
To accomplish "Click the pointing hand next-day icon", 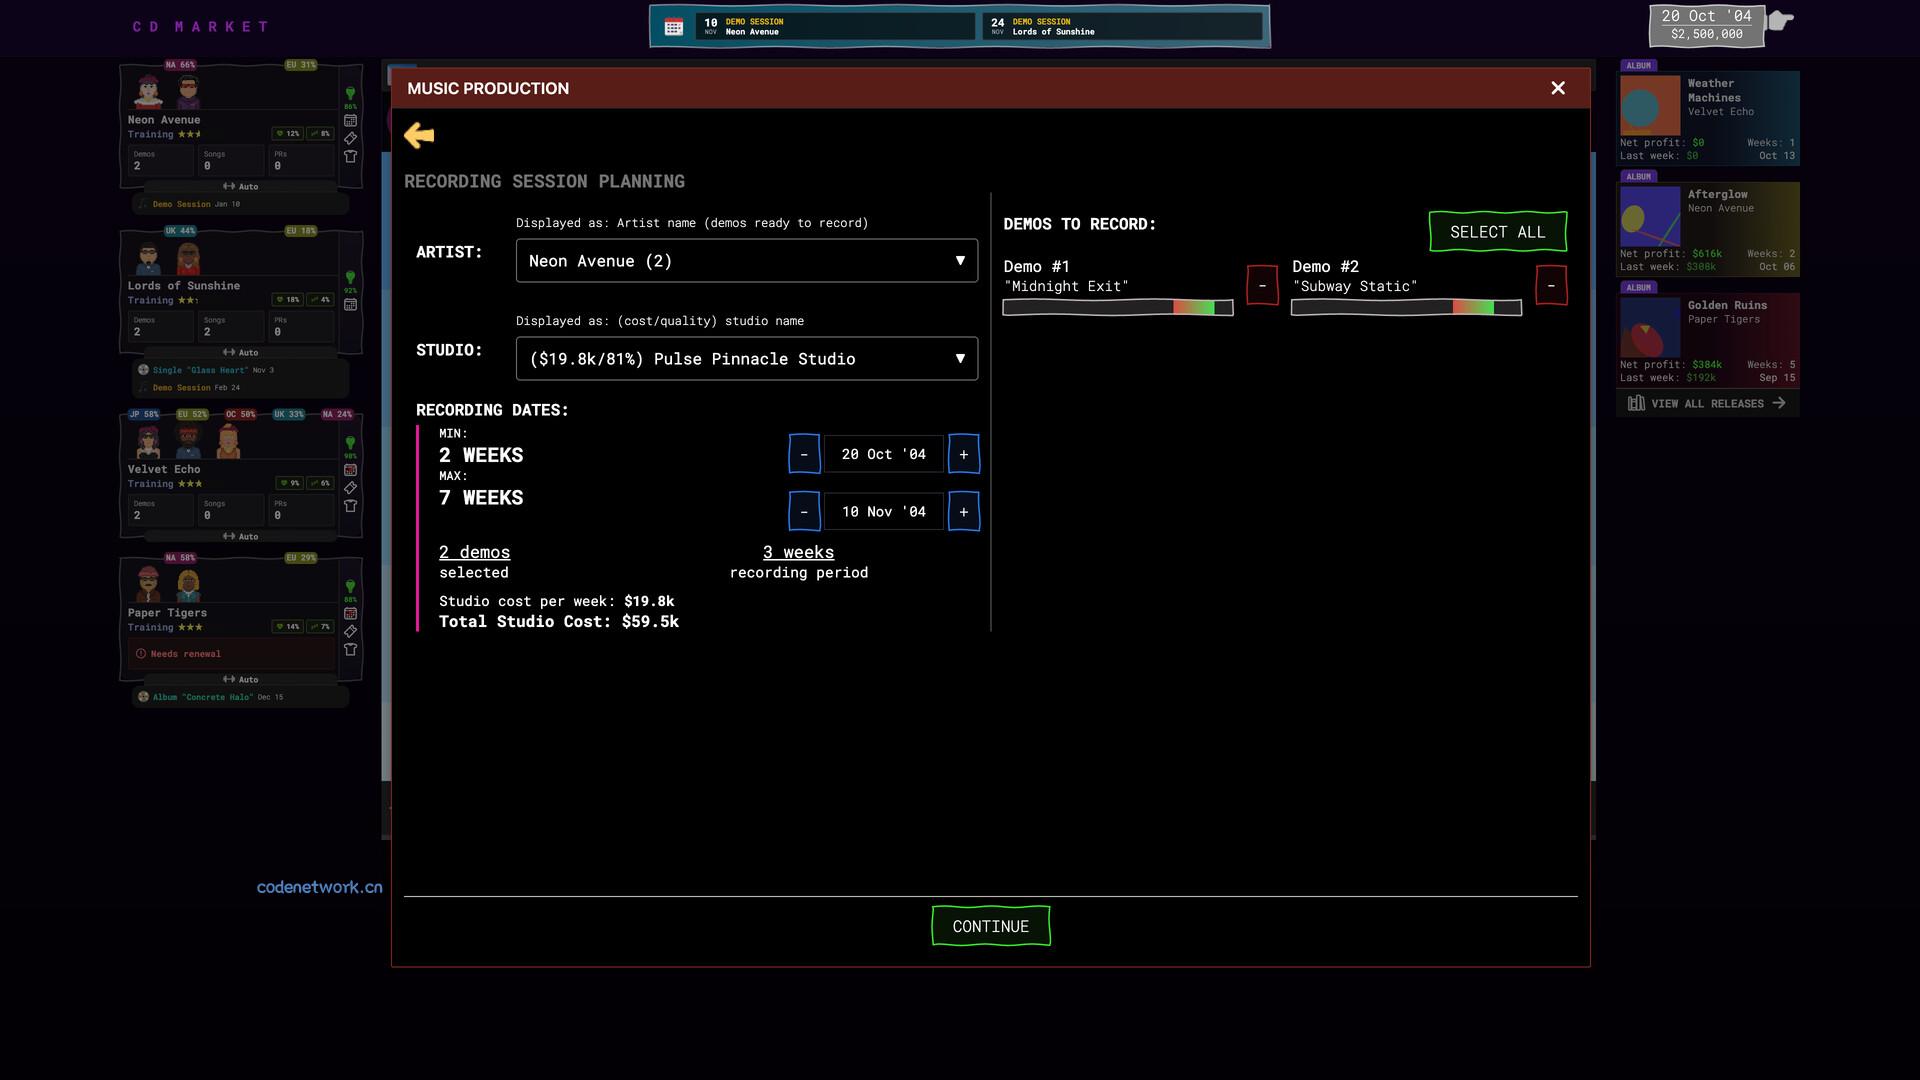I will tap(1780, 20).
